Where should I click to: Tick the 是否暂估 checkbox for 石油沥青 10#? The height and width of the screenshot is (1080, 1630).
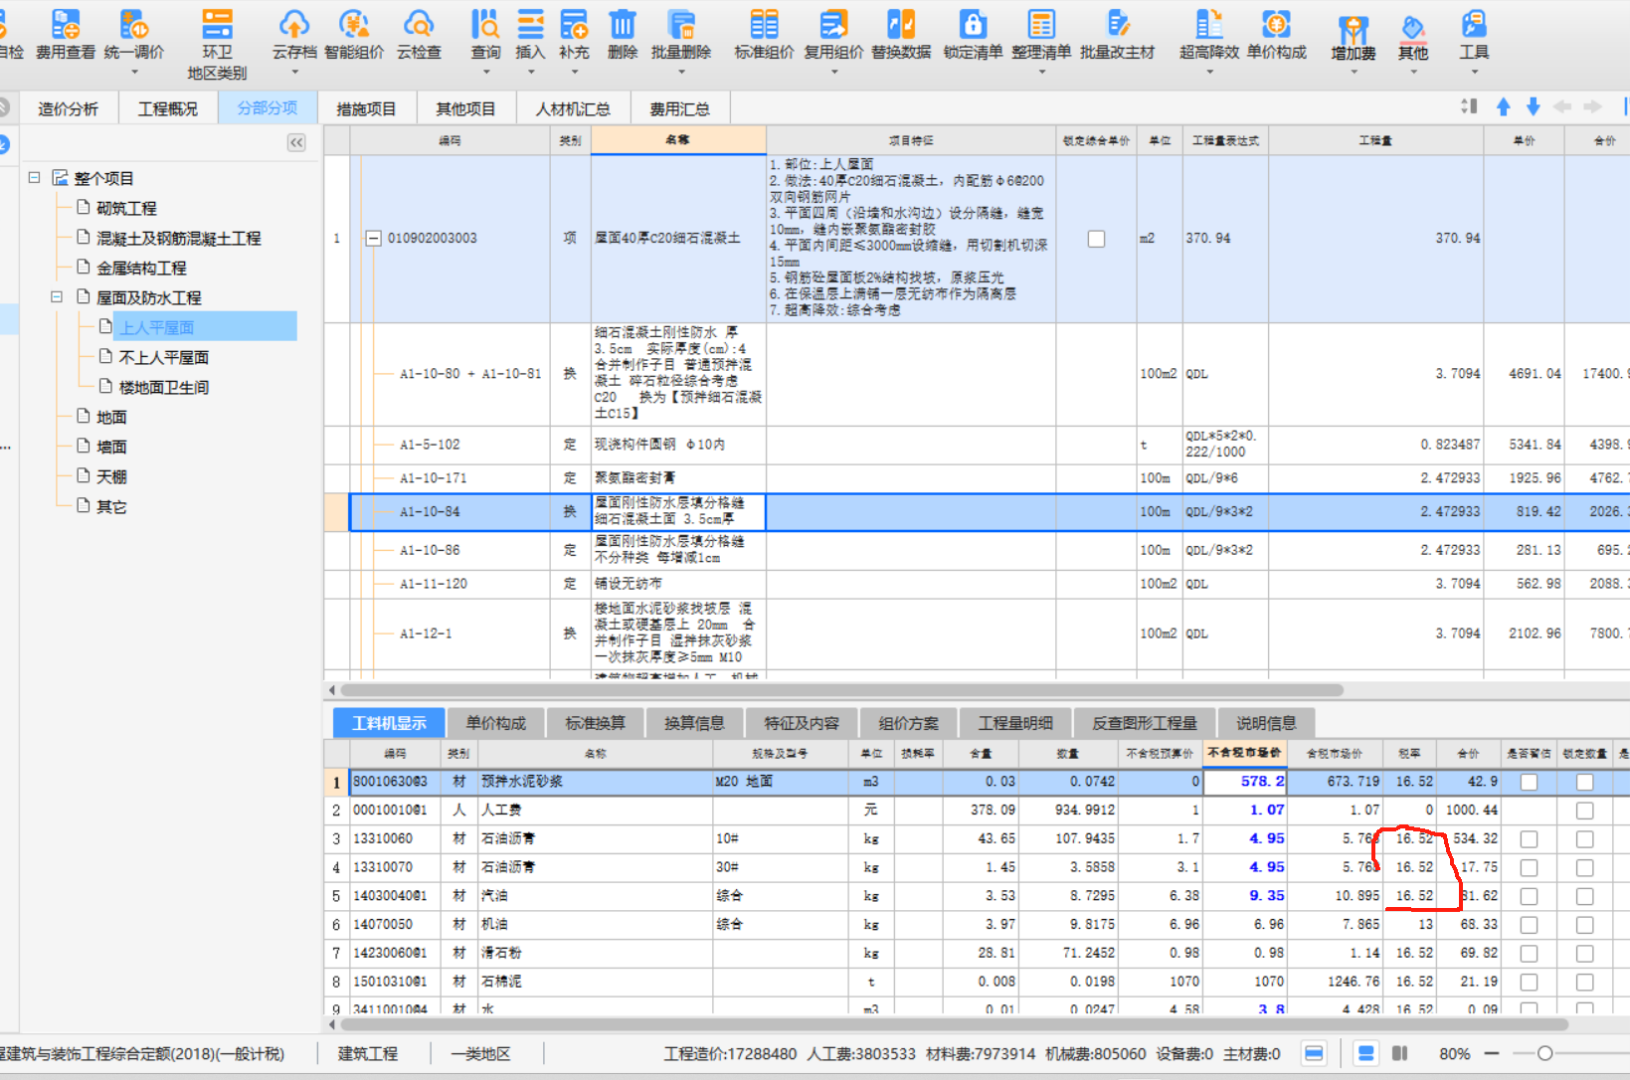point(1529,839)
